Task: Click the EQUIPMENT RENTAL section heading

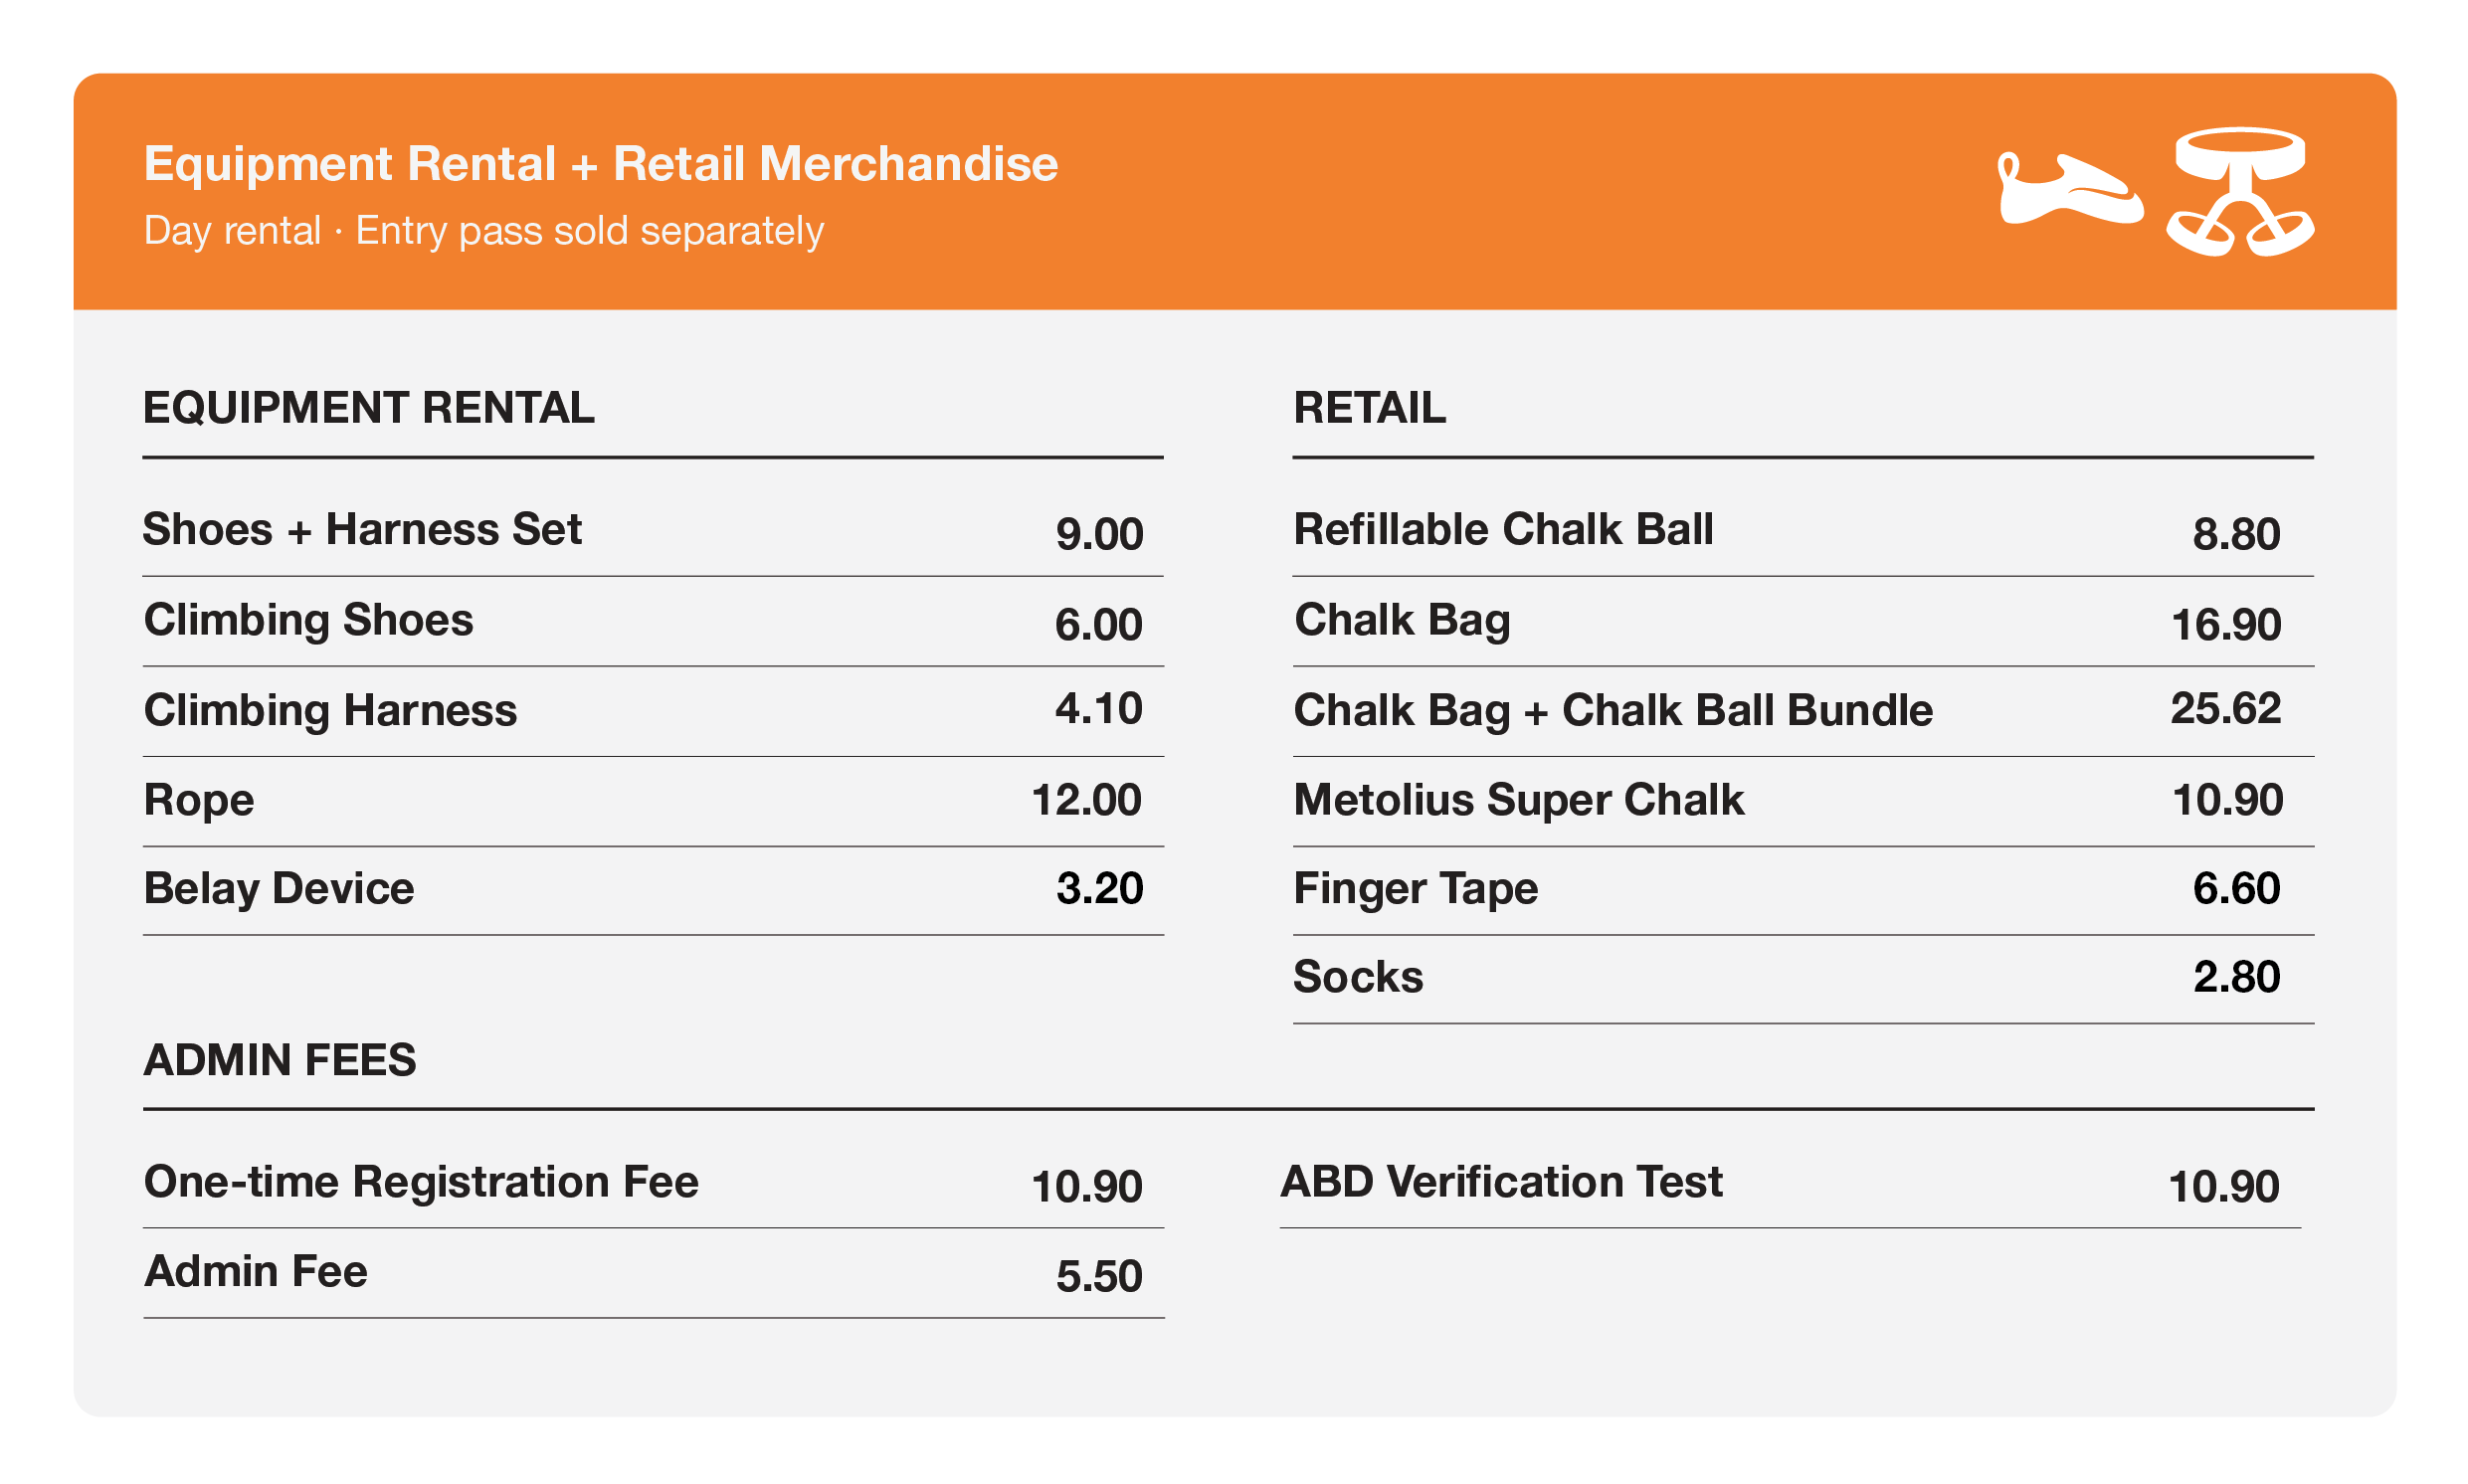Action: click(x=369, y=408)
